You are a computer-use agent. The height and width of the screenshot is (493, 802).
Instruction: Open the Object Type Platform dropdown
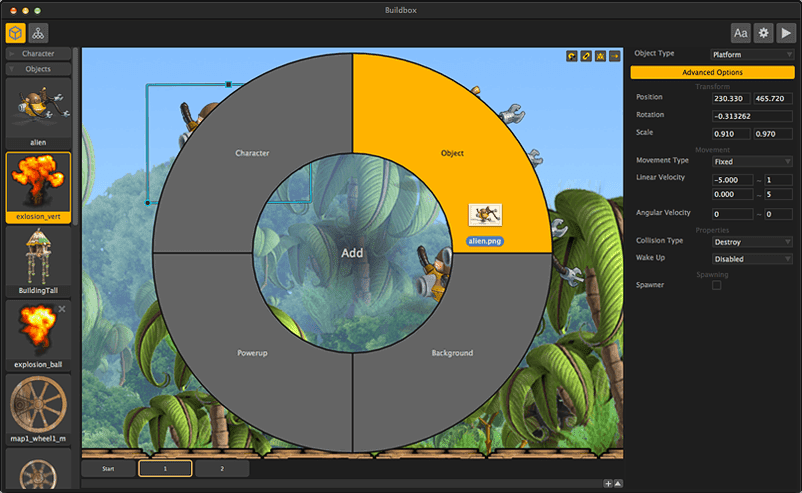tap(752, 54)
